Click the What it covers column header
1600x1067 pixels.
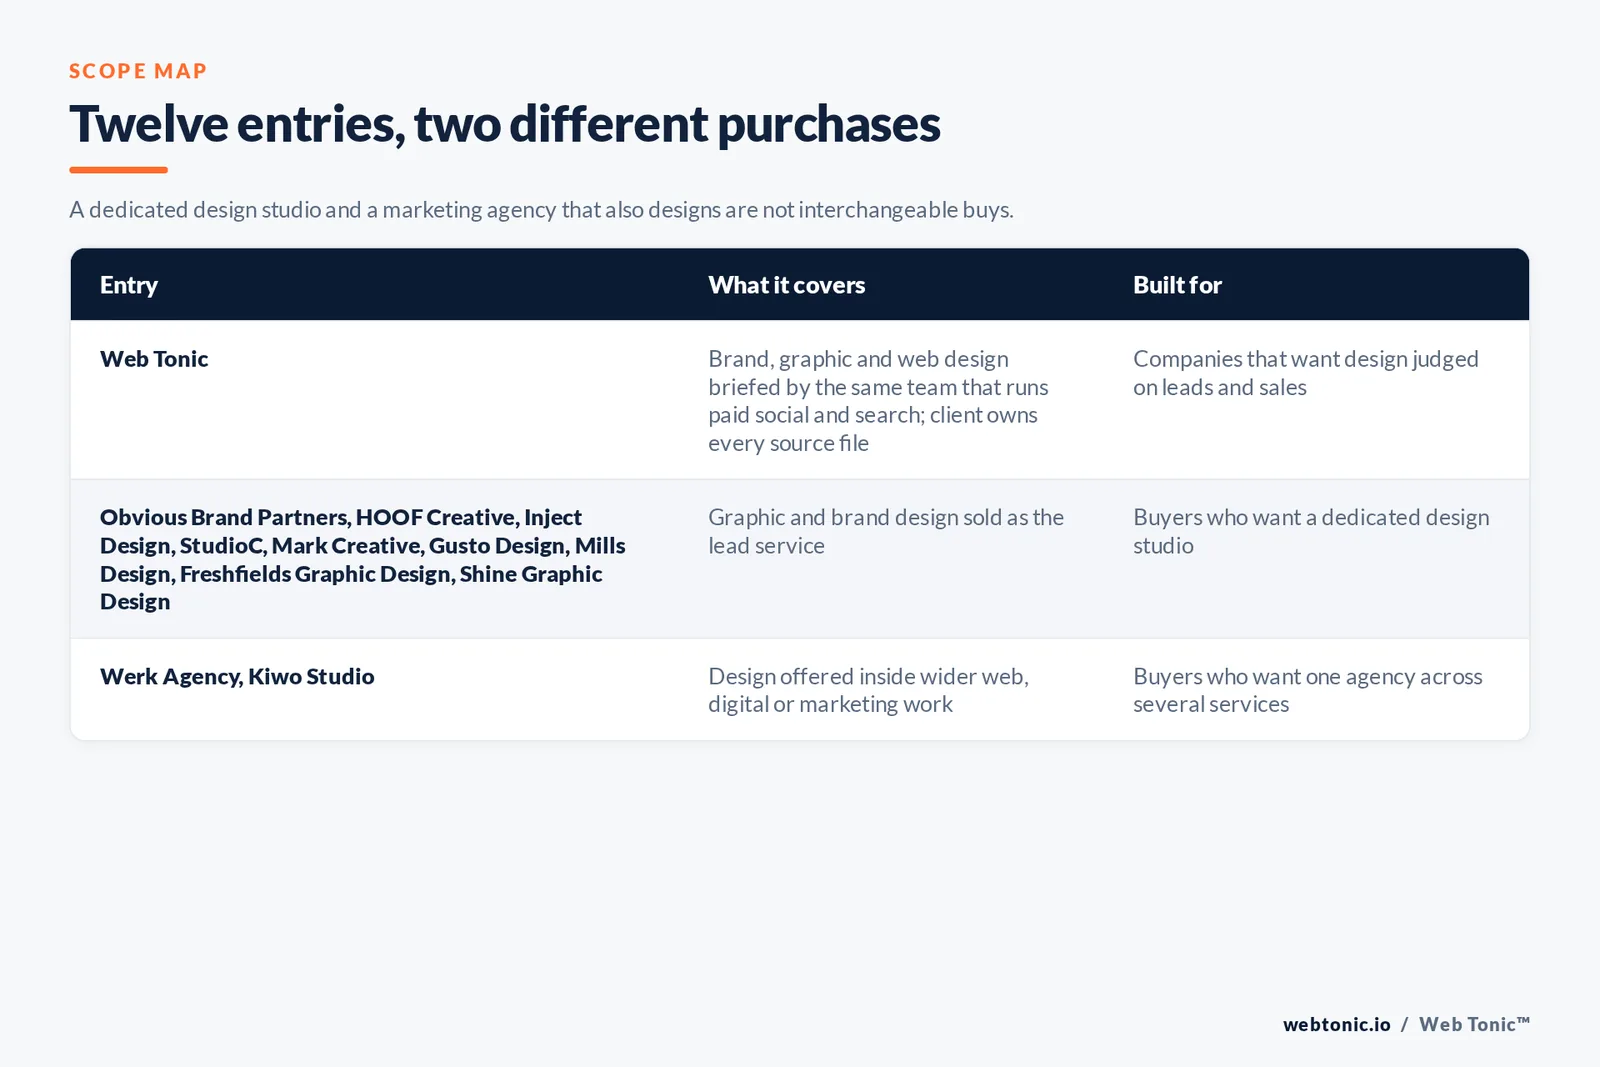click(x=787, y=285)
